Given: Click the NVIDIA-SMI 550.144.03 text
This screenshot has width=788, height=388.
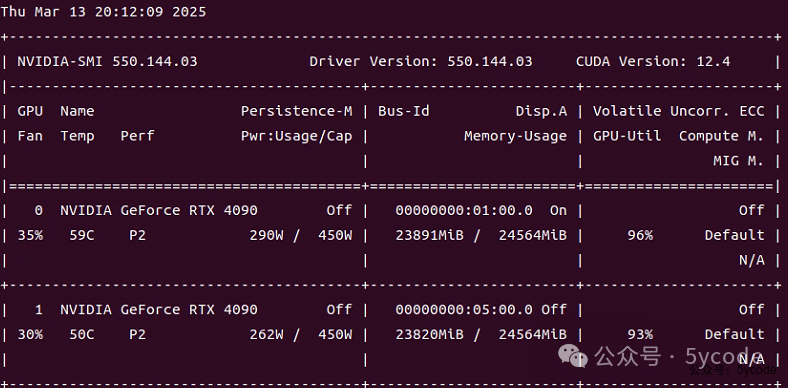Looking at the screenshot, I should (x=107, y=62).
